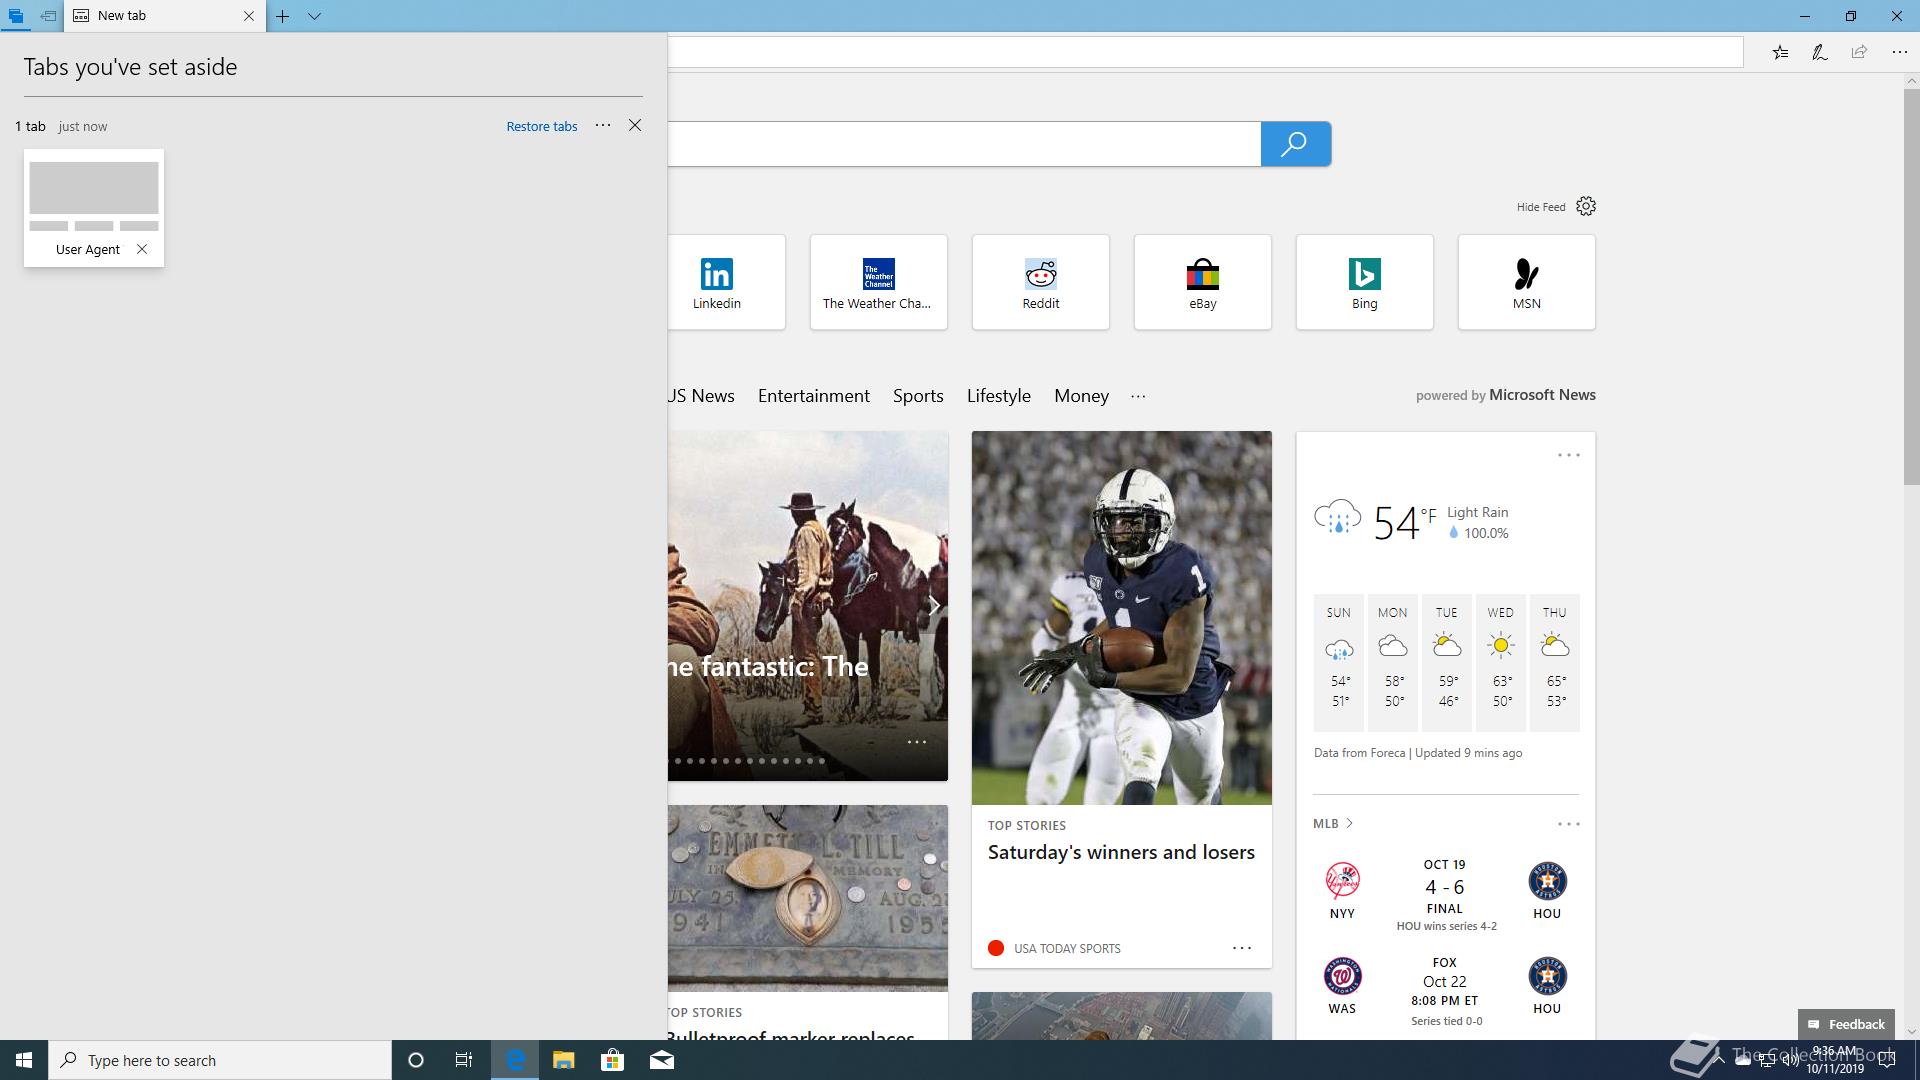Screen dimensions: 1920x1080
Task: Select the Lifestyle feed tab
Action: [x=999, y=396]
